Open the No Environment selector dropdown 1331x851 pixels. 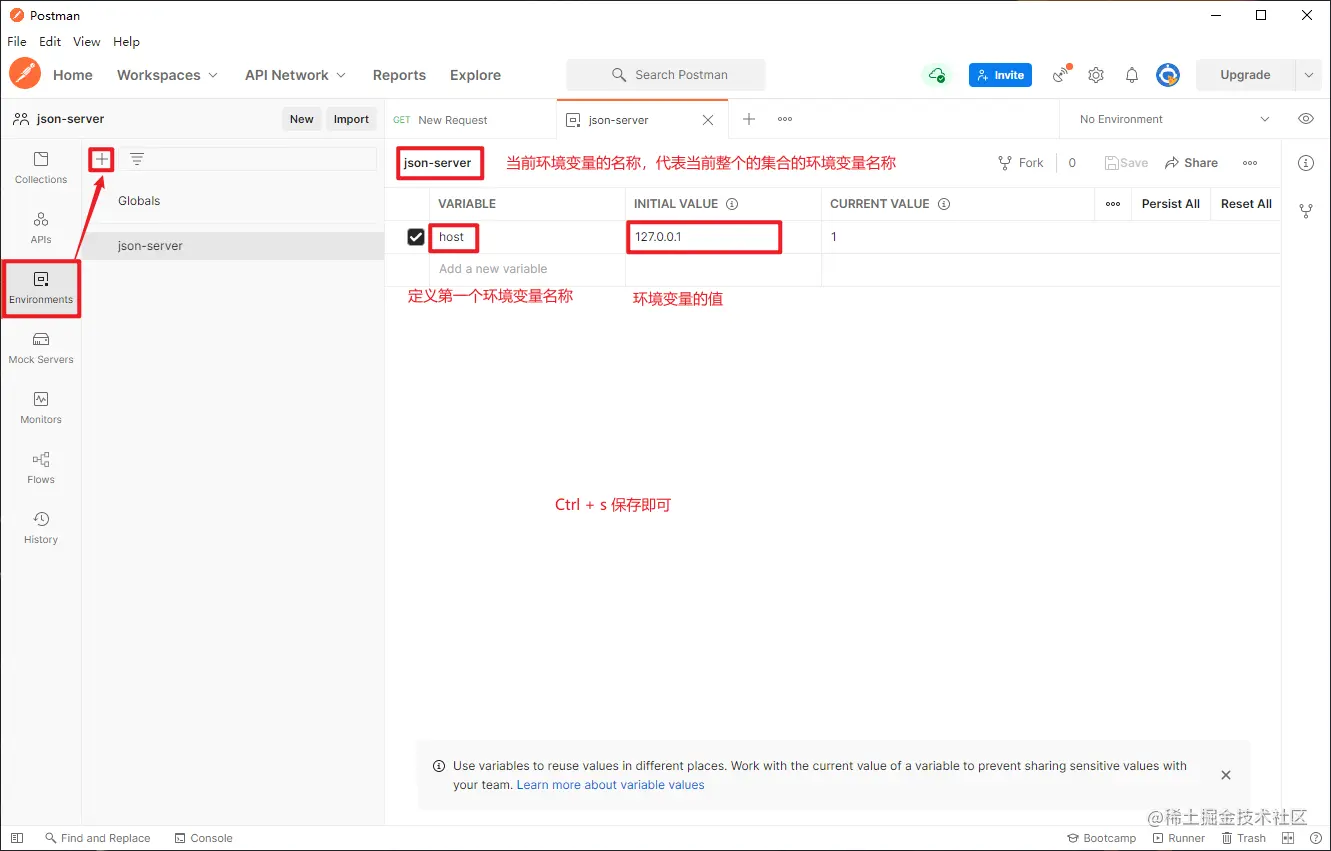[x=1175, y=119]
